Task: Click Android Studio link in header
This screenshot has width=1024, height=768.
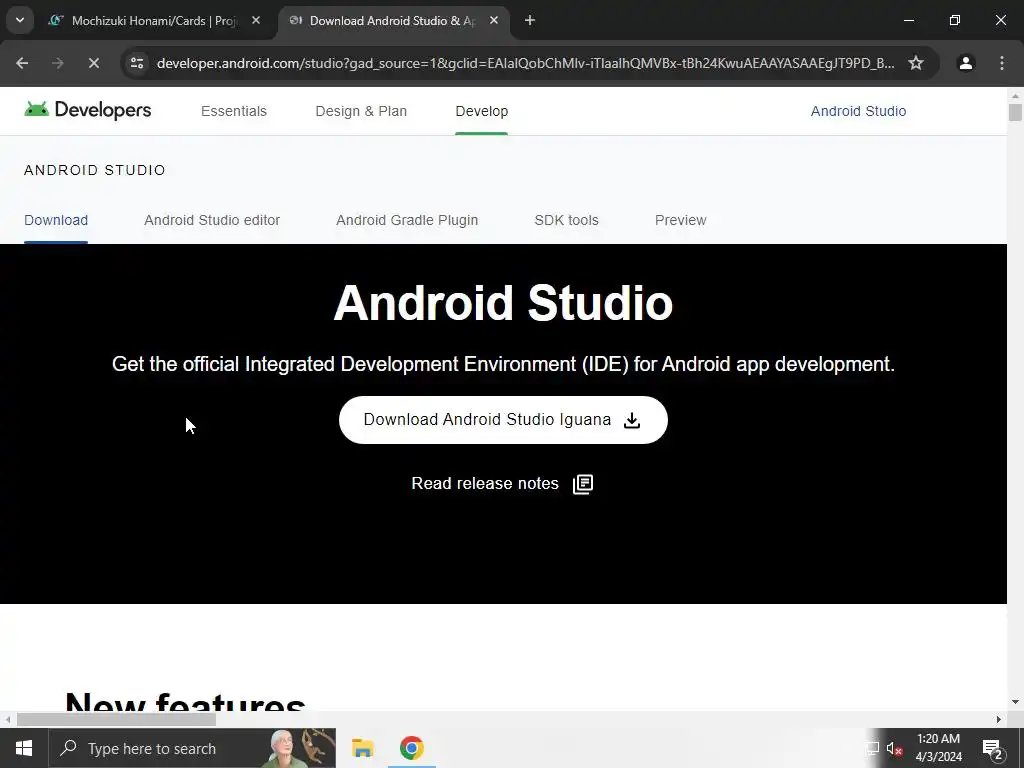Action: (858, 111)
